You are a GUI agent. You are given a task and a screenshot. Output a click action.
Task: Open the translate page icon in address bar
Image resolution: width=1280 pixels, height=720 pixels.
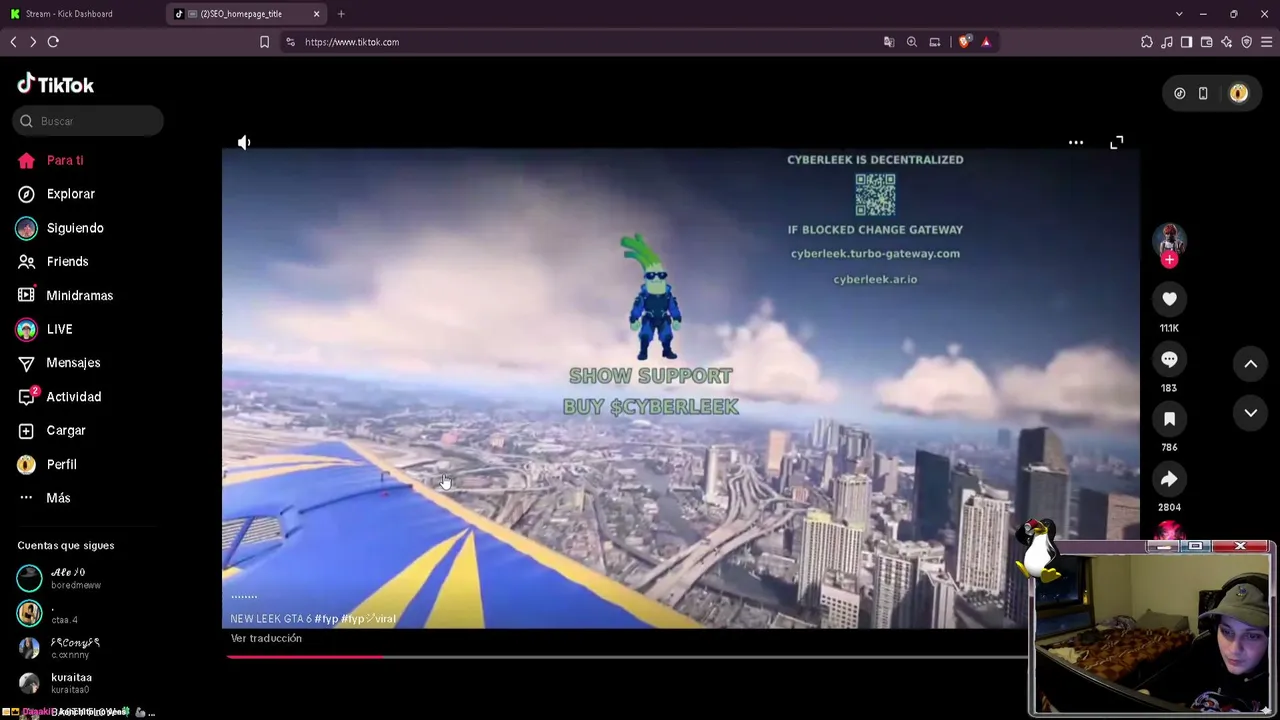[889, 42]
